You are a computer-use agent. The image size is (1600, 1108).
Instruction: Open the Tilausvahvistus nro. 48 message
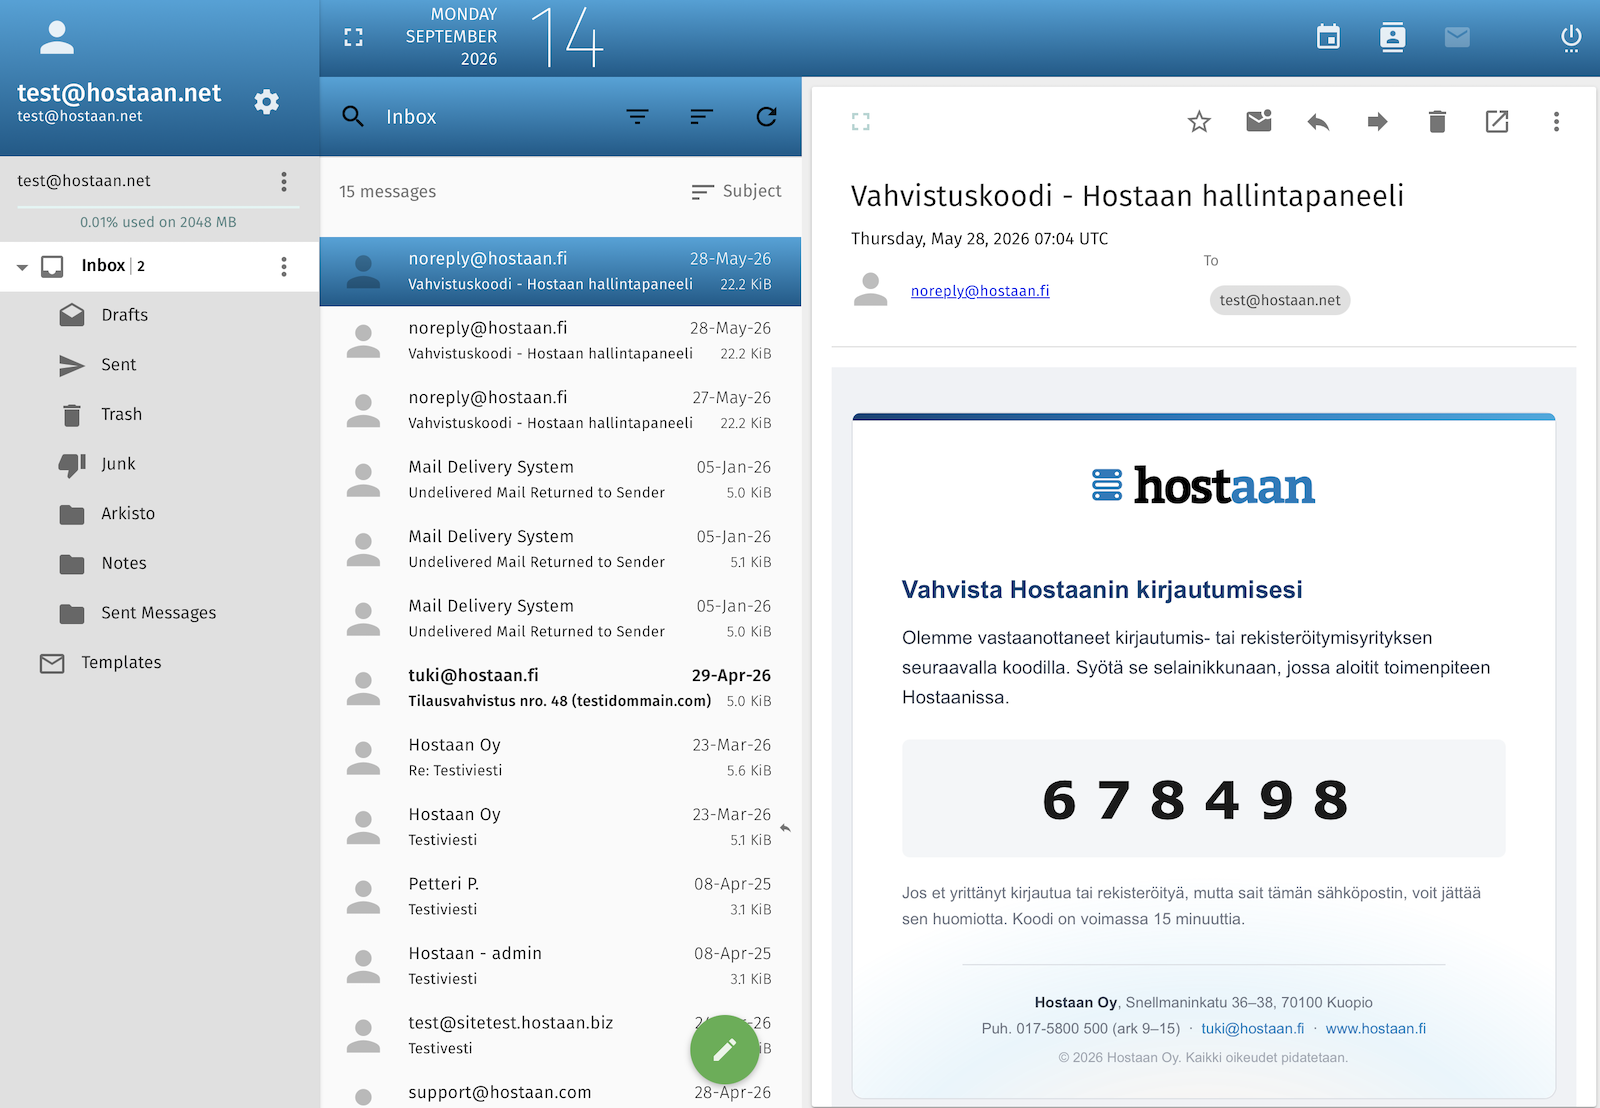(561, 688)
